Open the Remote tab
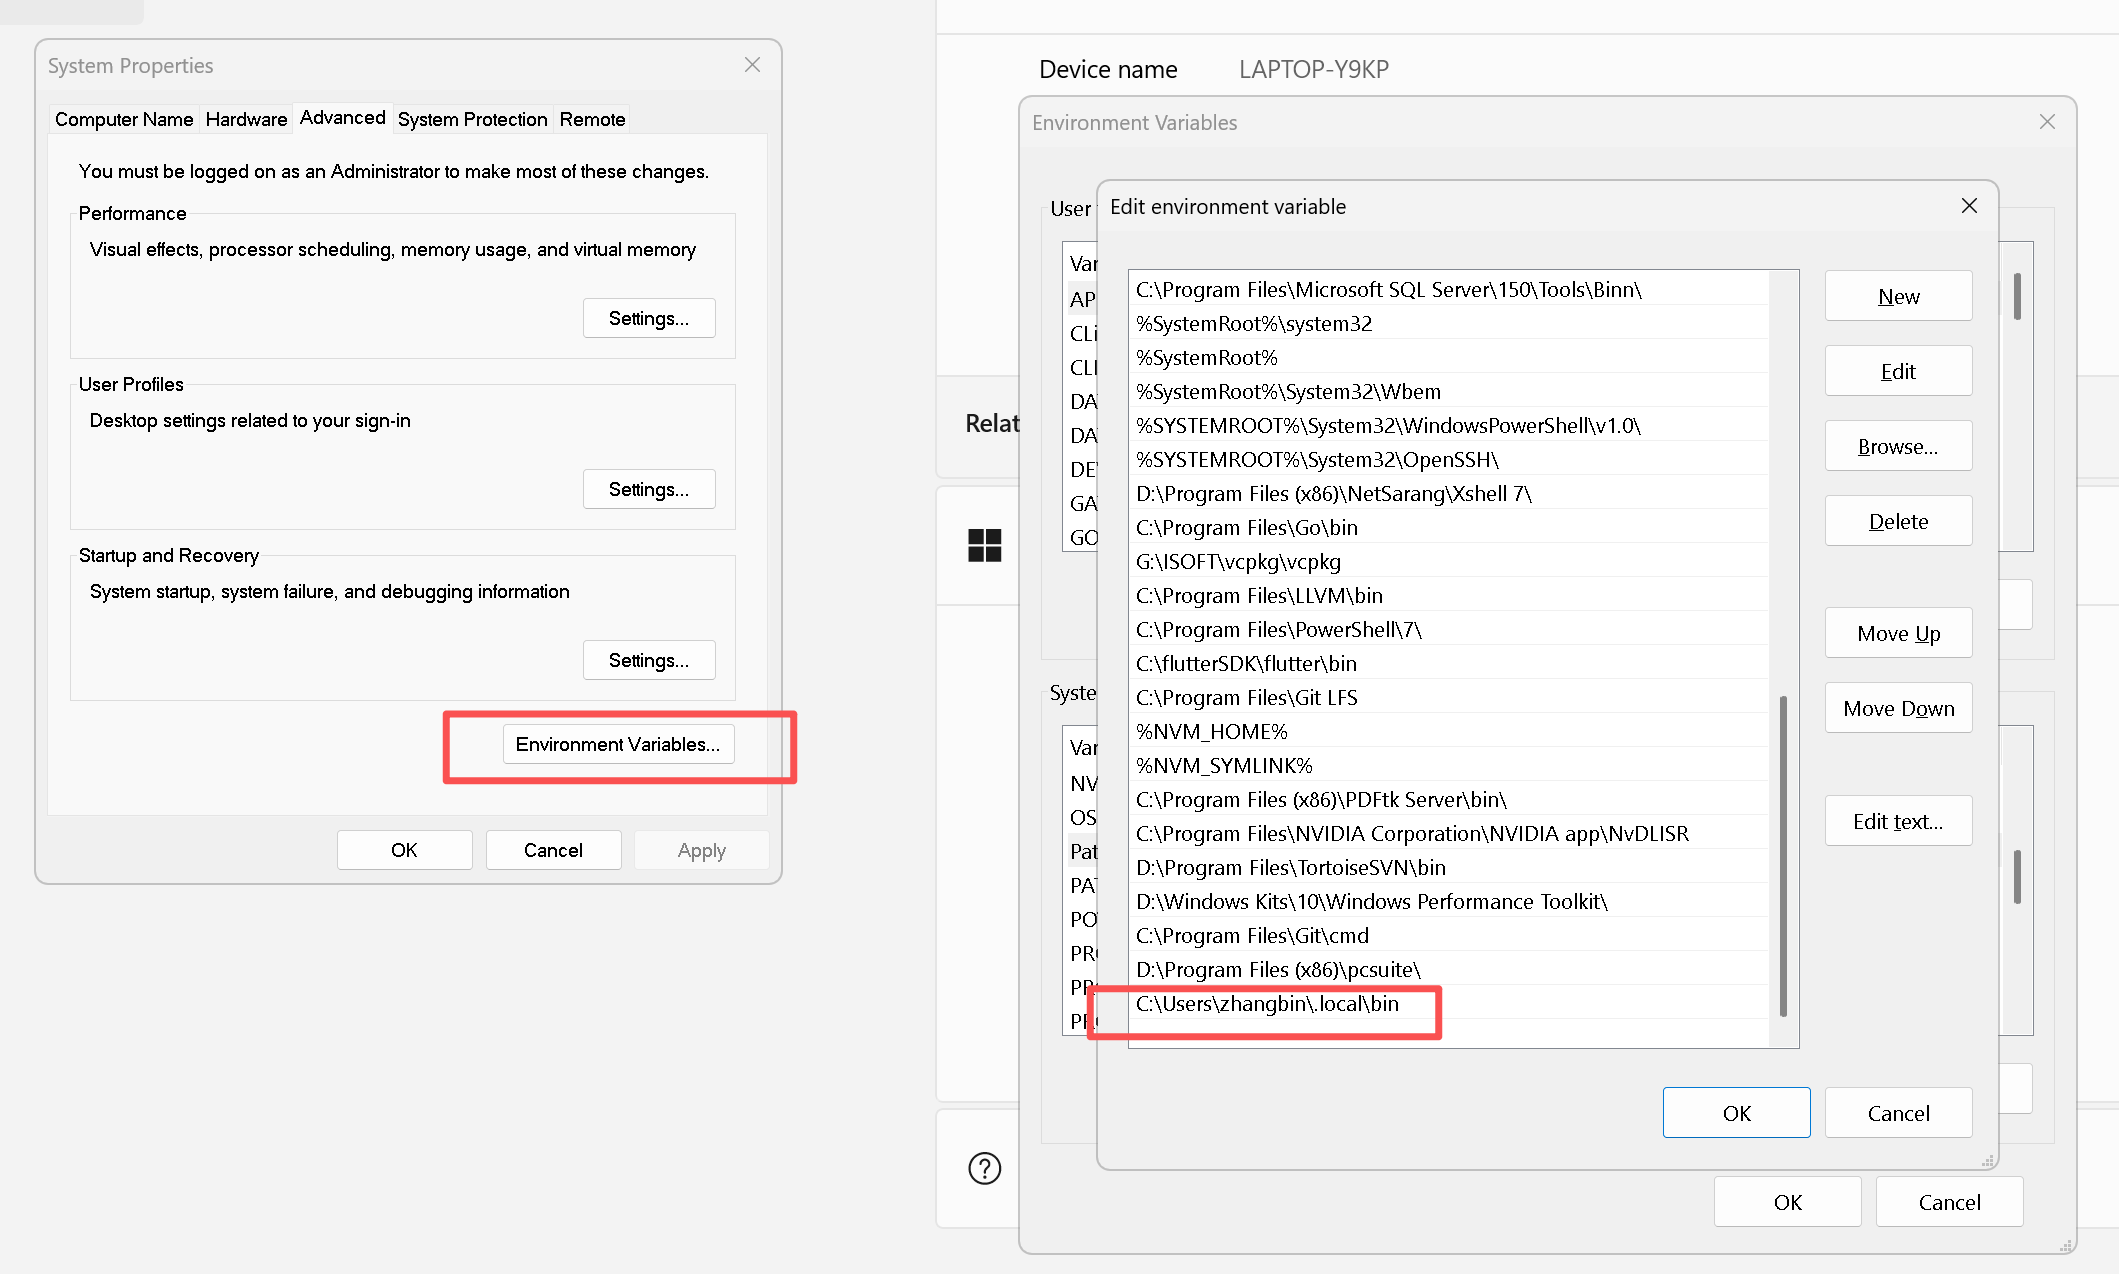The height and width of the screenshot is (1274, 2119). pyautogui.click(x=592, y=119)
